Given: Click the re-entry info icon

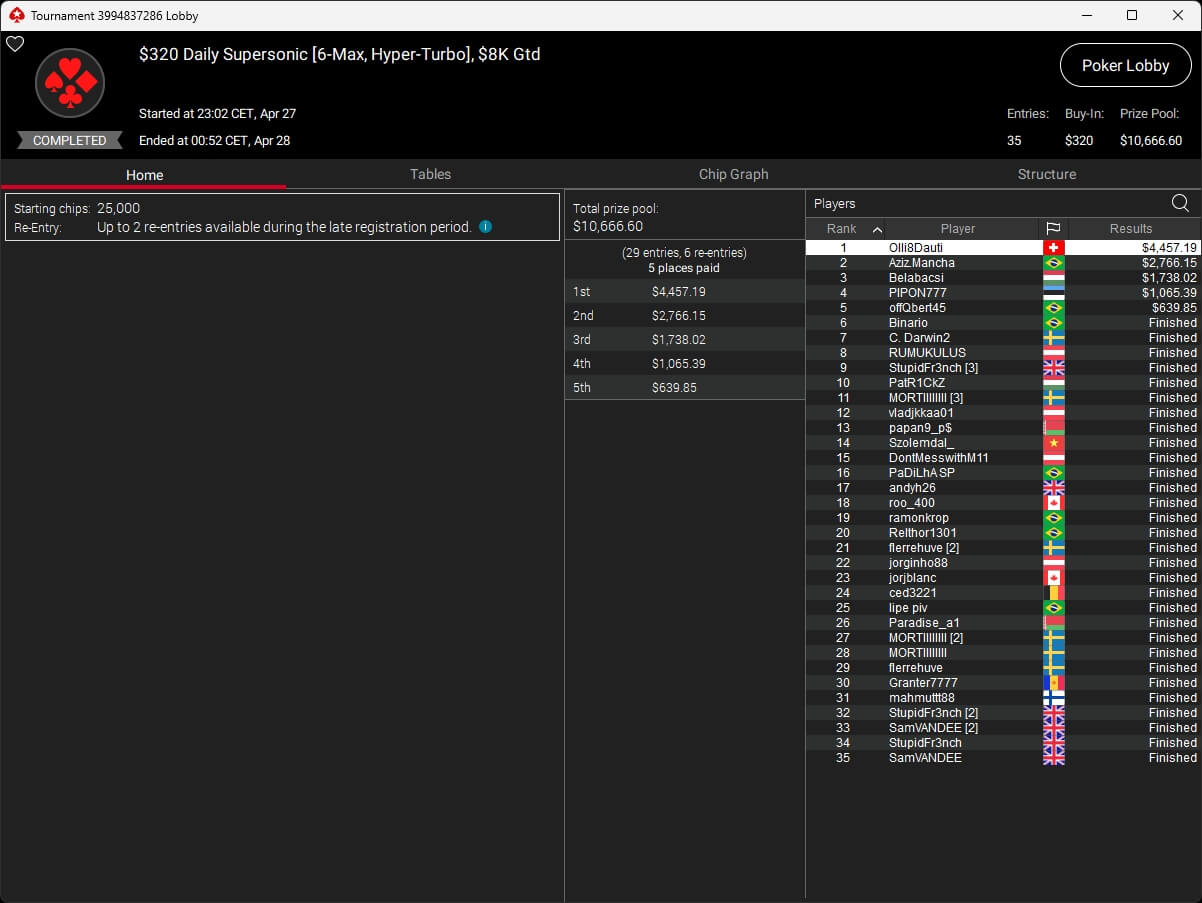Looking at the screenshot, I should (x=485, y=227).
